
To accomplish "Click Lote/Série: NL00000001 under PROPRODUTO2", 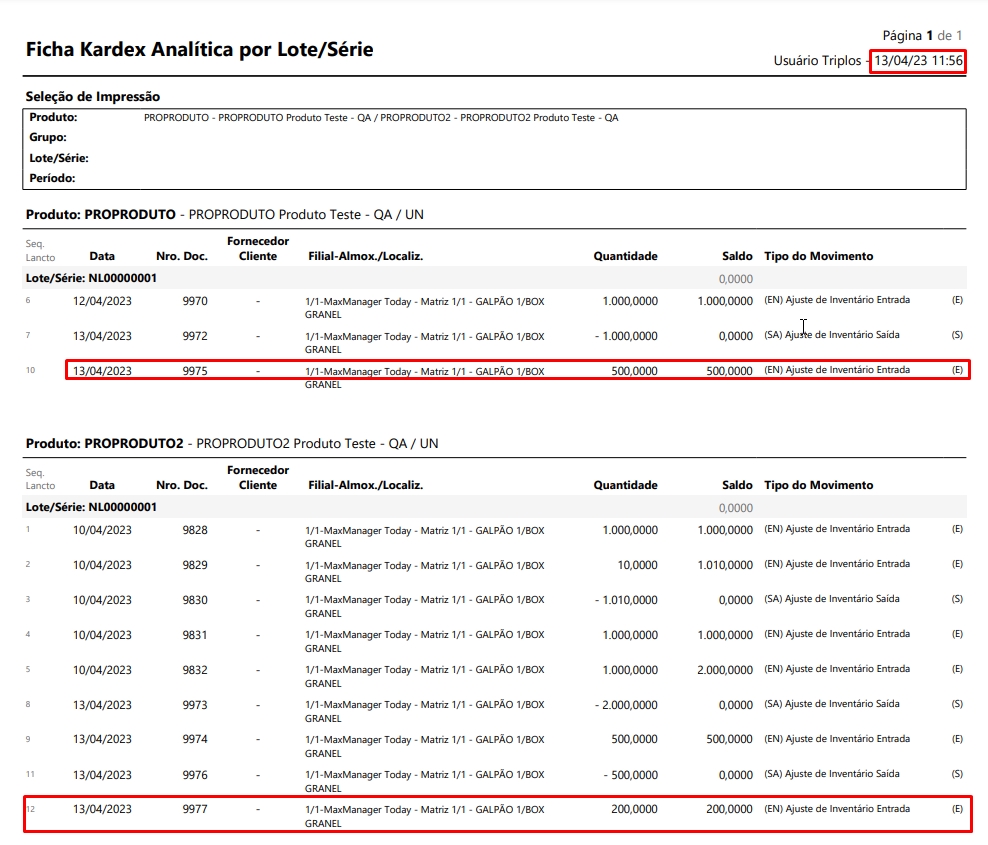I will pyautogui.click(x=91, y=507).
